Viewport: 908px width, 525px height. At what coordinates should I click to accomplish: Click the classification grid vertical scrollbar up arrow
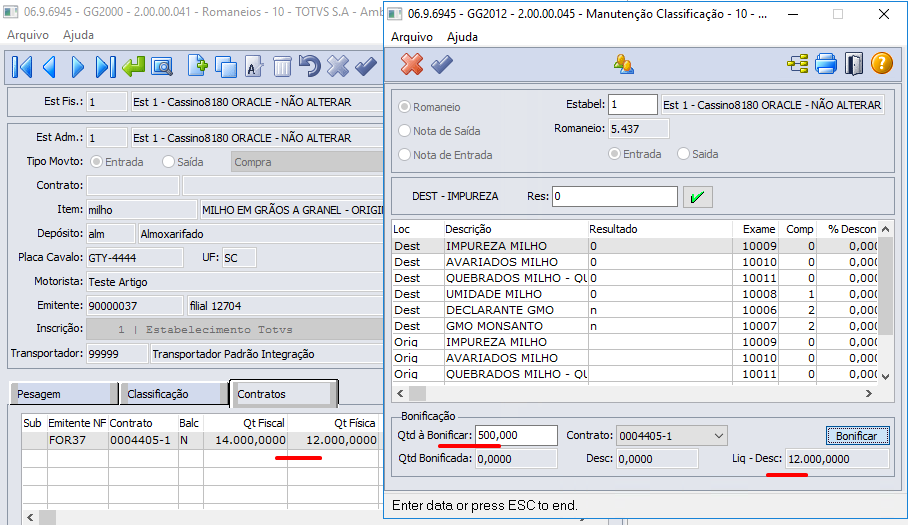click(x=885, y=229)
